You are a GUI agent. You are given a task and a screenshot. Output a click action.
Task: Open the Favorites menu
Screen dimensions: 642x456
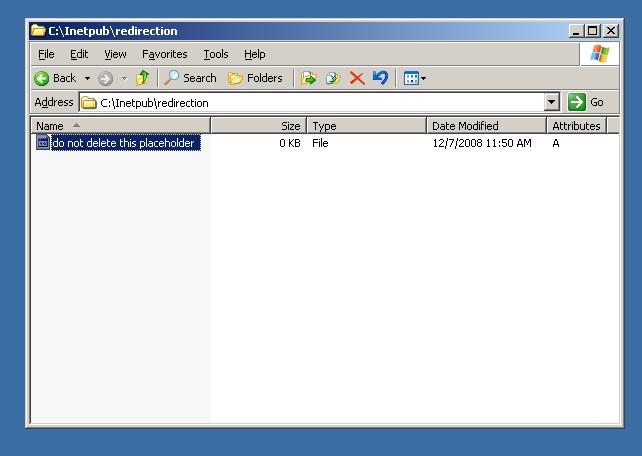coord(165,54)
